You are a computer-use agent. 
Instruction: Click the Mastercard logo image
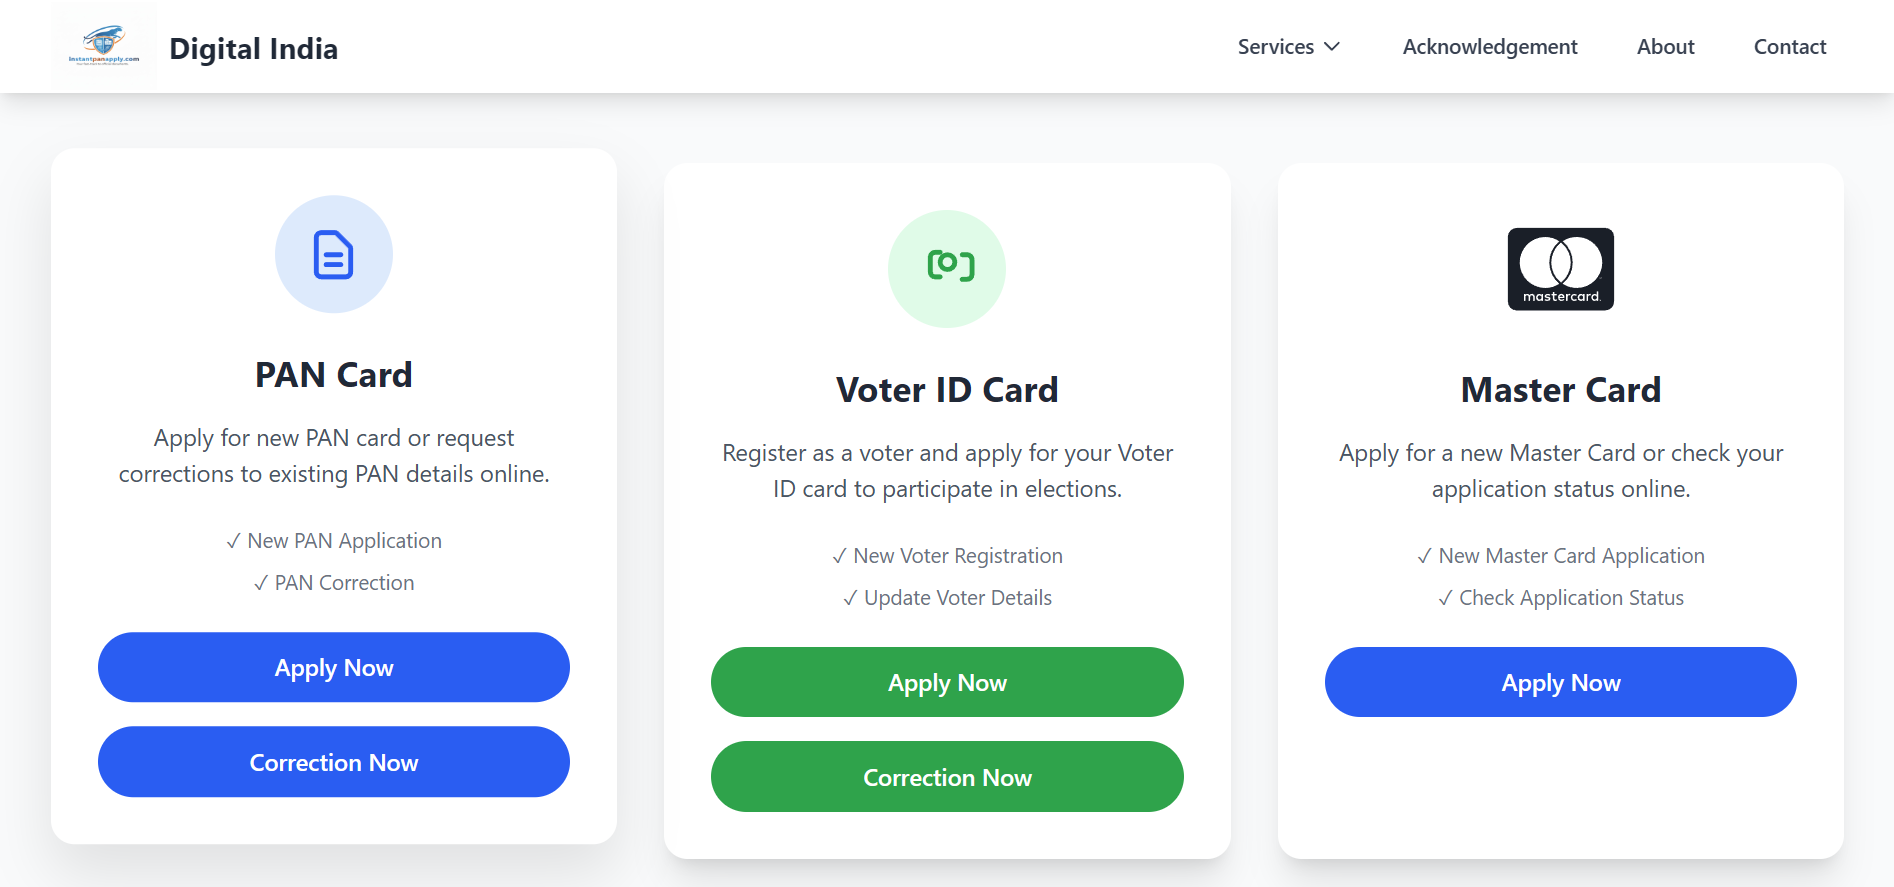pyautogui.click(x=1560, y=269)
